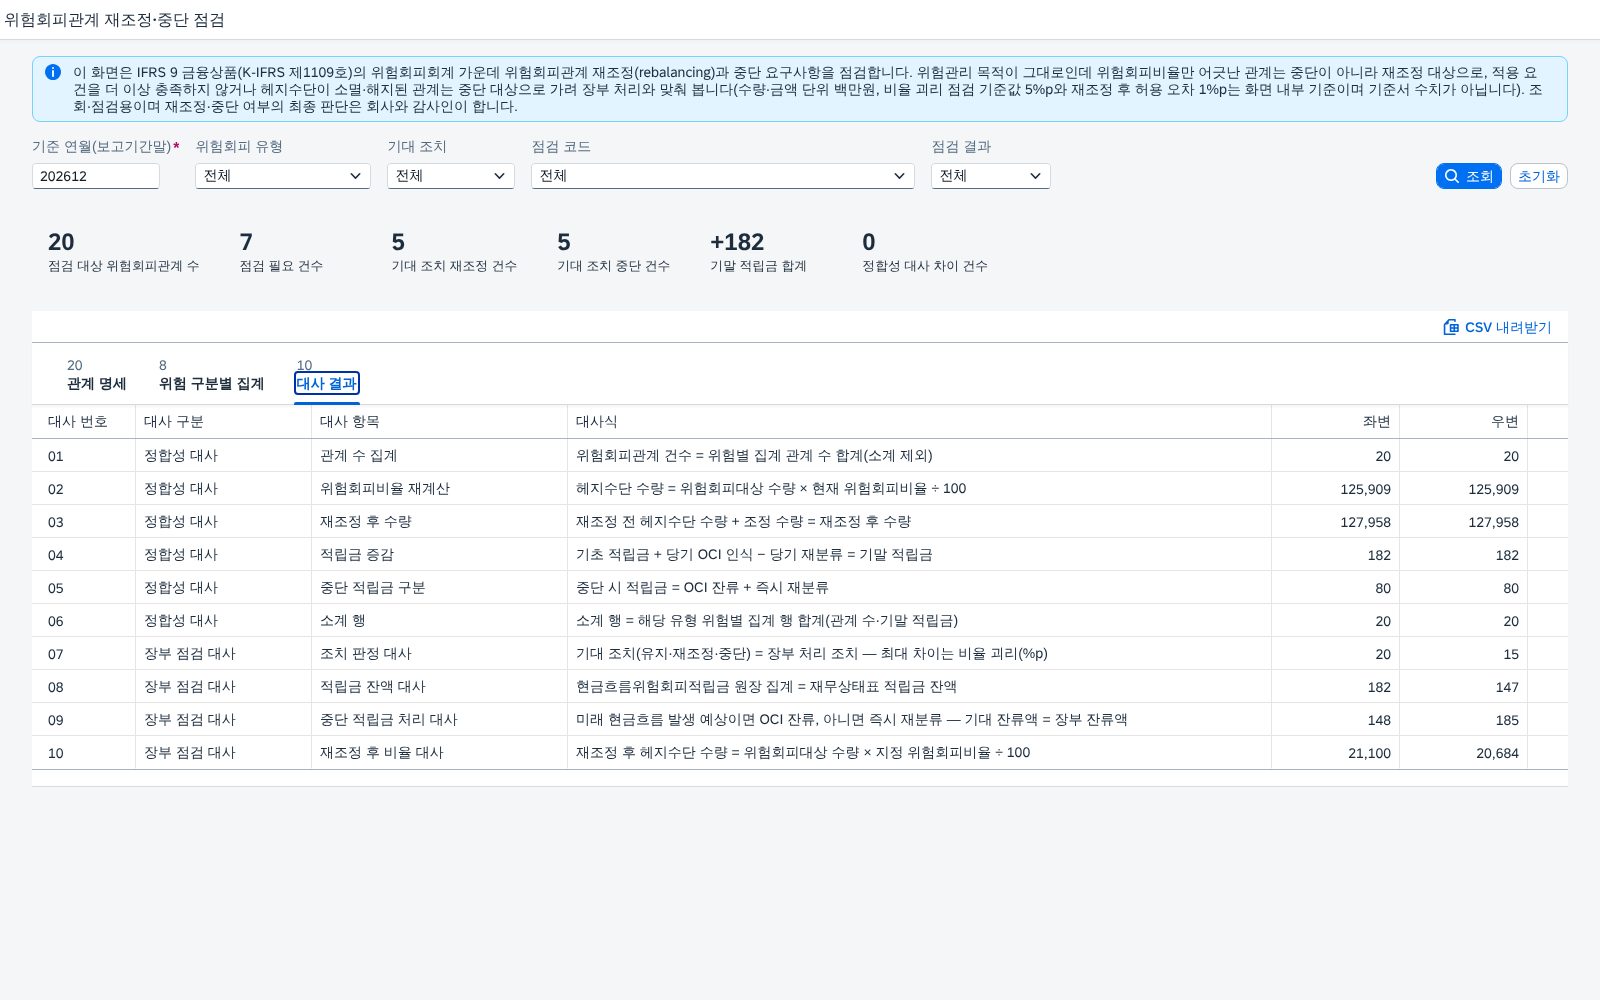Click the 기말 적립금 합계 value +182
This screenshot has width=1600, height=1000.
coord(737,242)
